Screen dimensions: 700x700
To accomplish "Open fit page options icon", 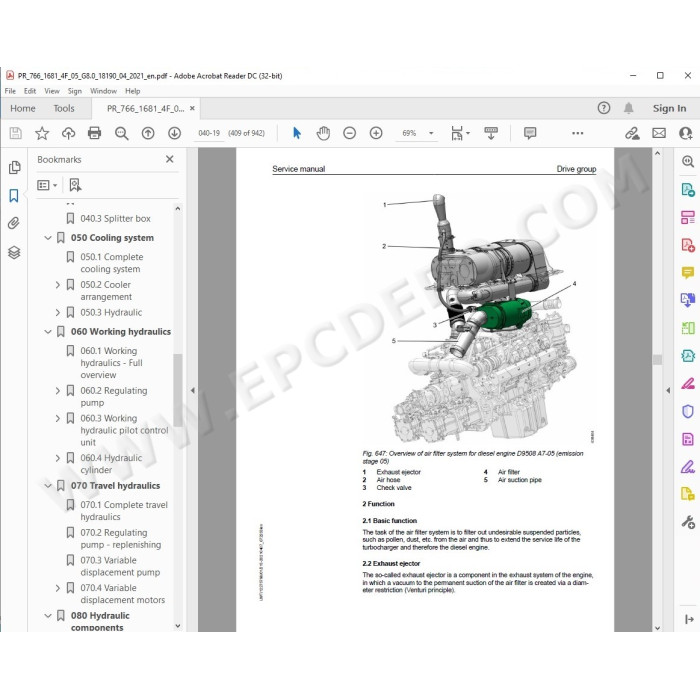I will tap(457, 133).
